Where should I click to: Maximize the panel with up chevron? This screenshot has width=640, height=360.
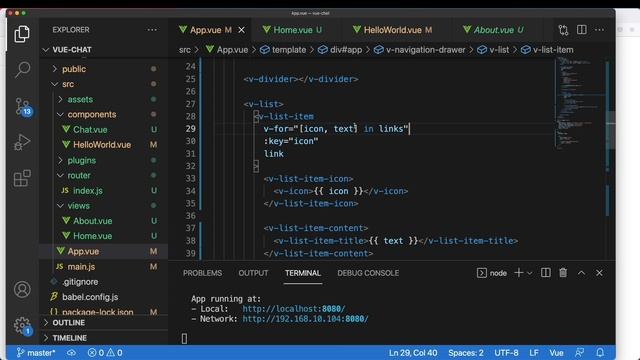[581, 273]
